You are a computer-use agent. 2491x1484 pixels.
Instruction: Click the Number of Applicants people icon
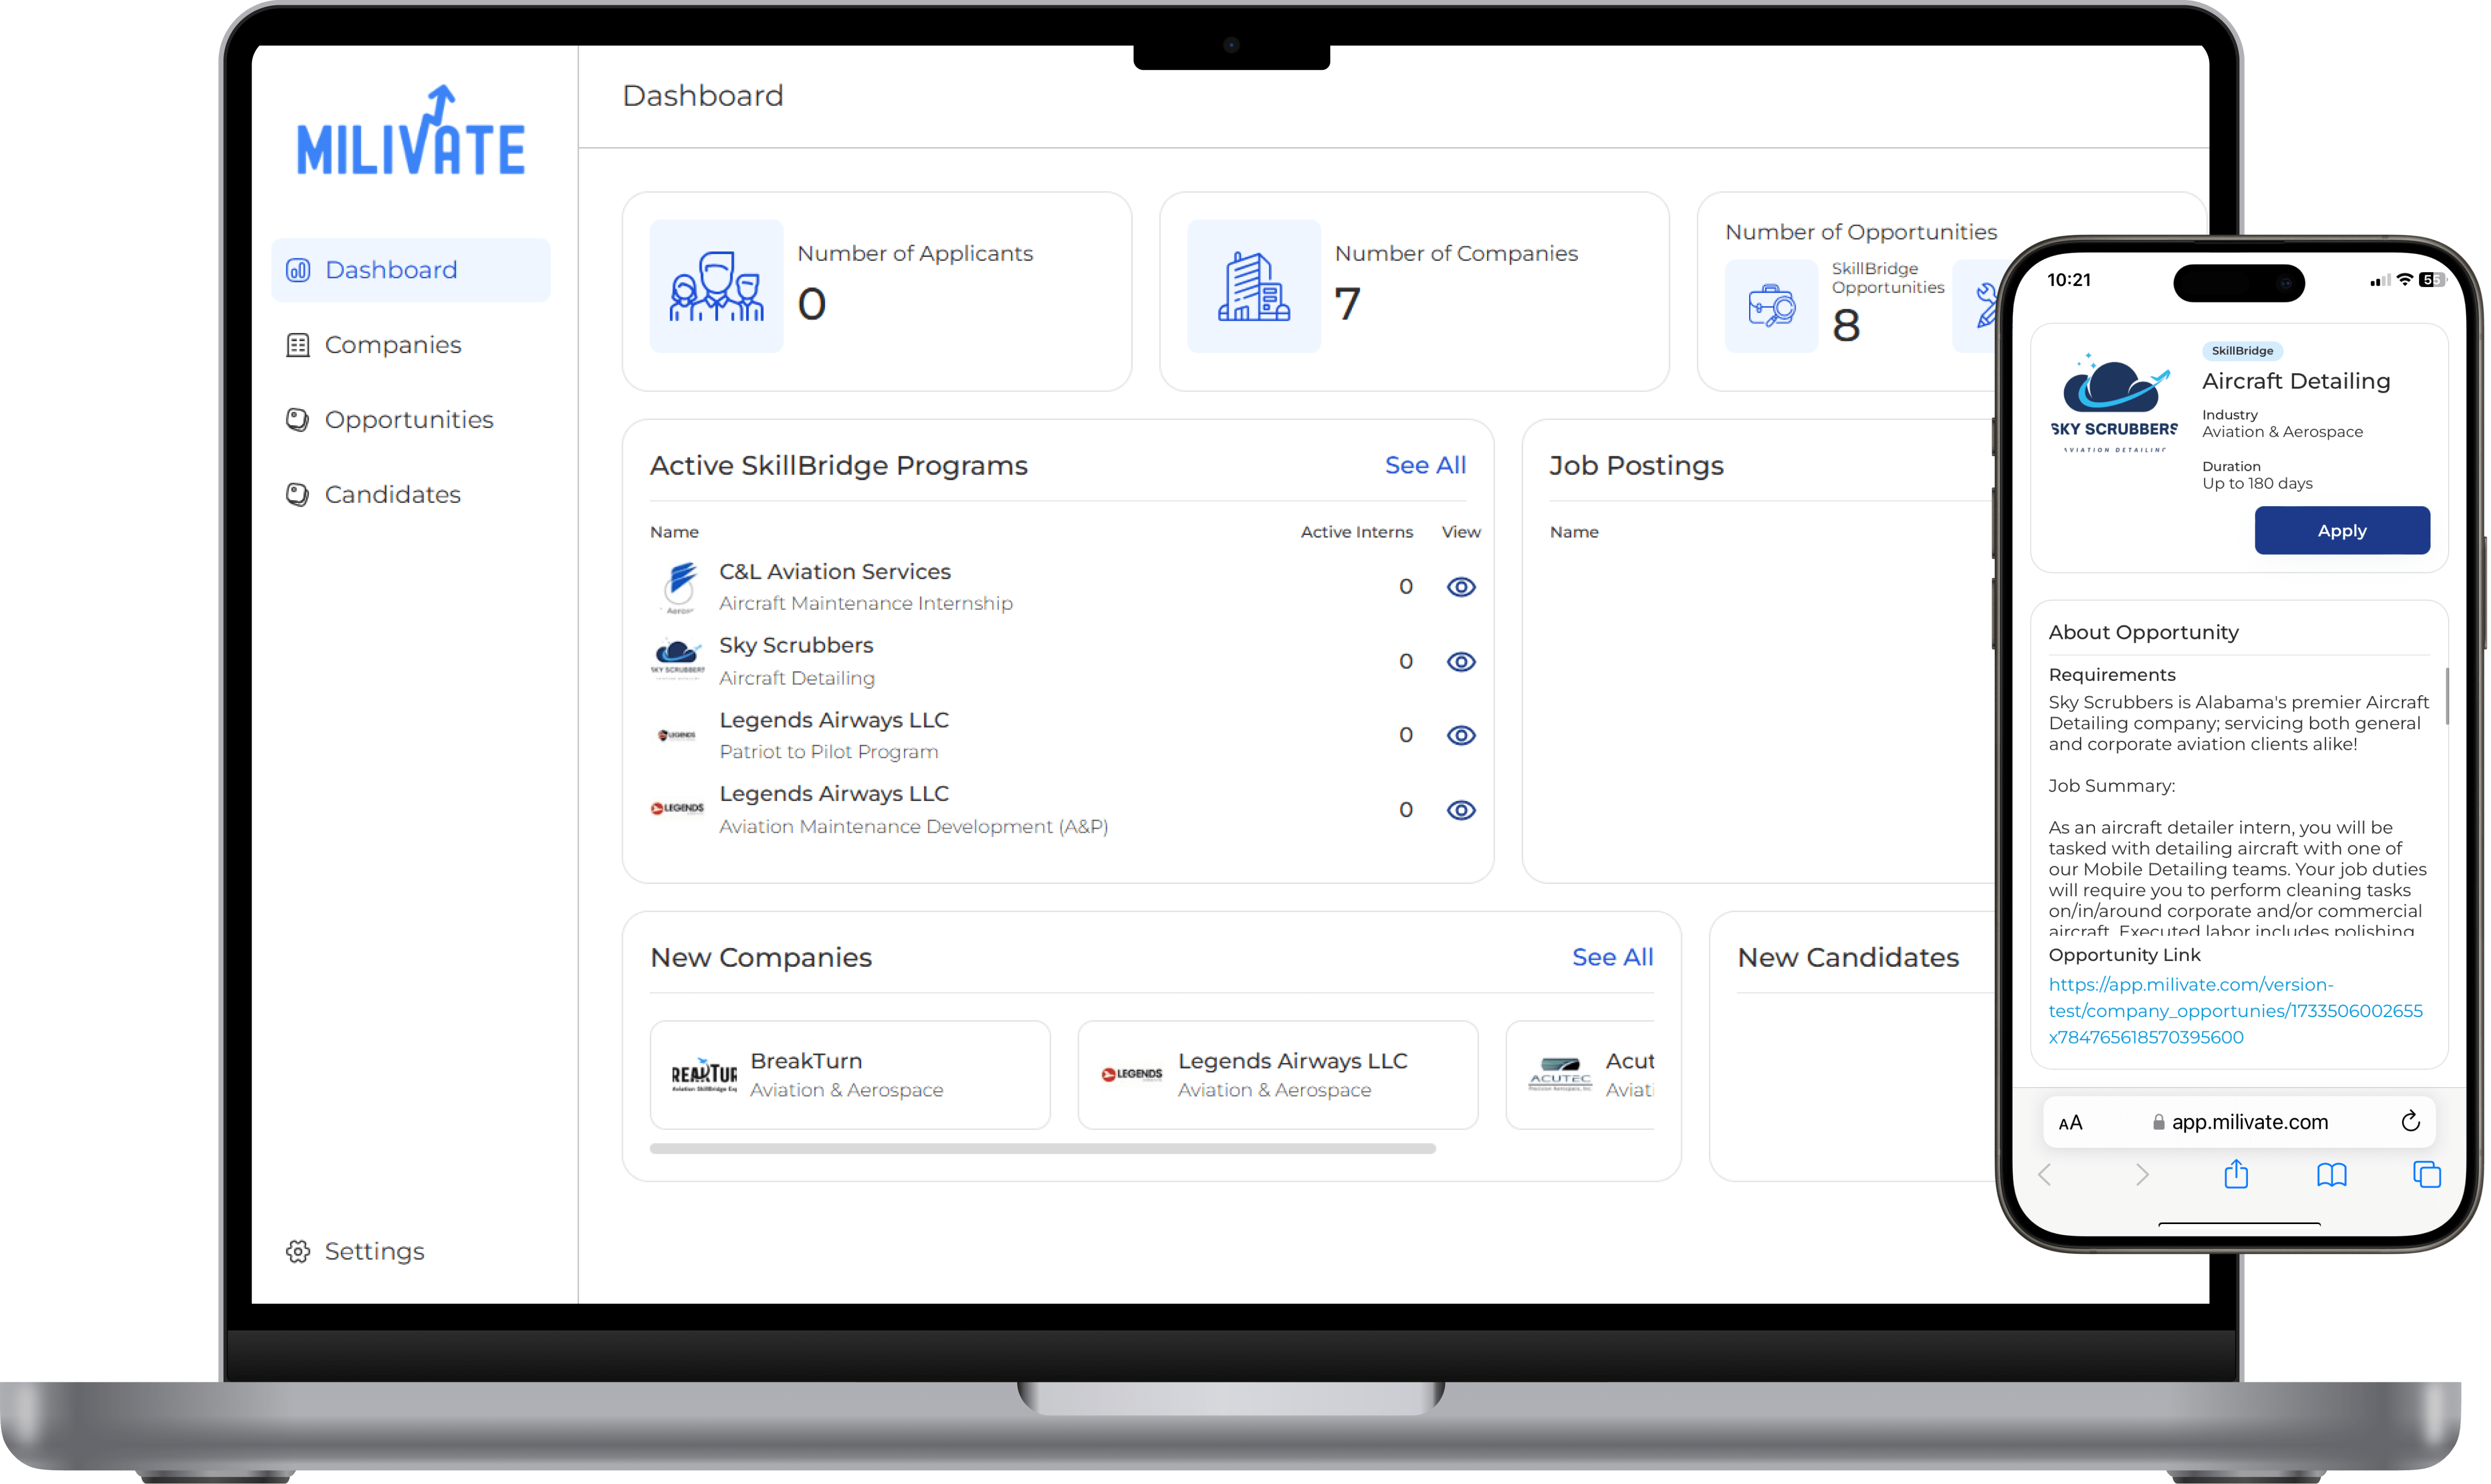[716, 286]
